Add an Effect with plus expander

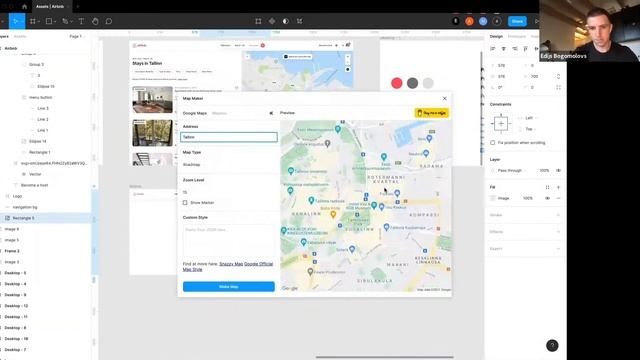point(558,232)
